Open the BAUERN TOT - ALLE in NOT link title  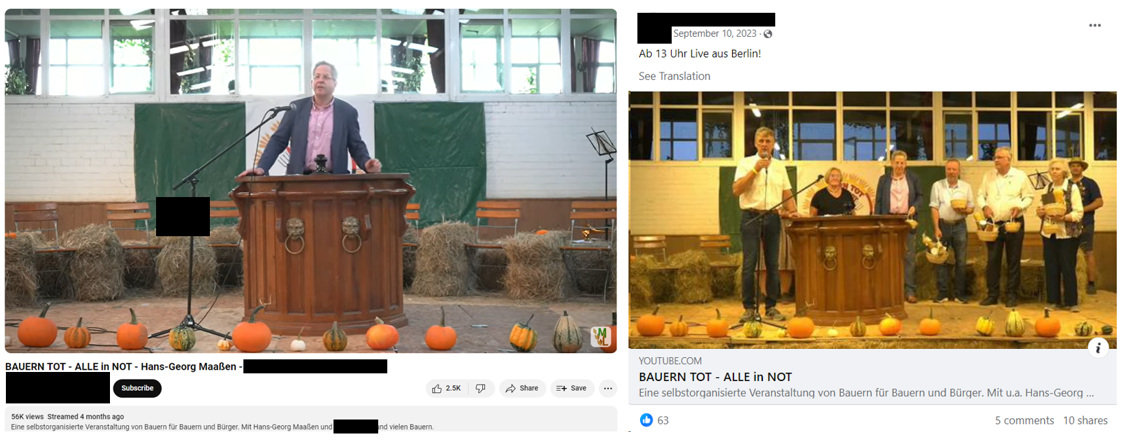click(x=715, y=377)
